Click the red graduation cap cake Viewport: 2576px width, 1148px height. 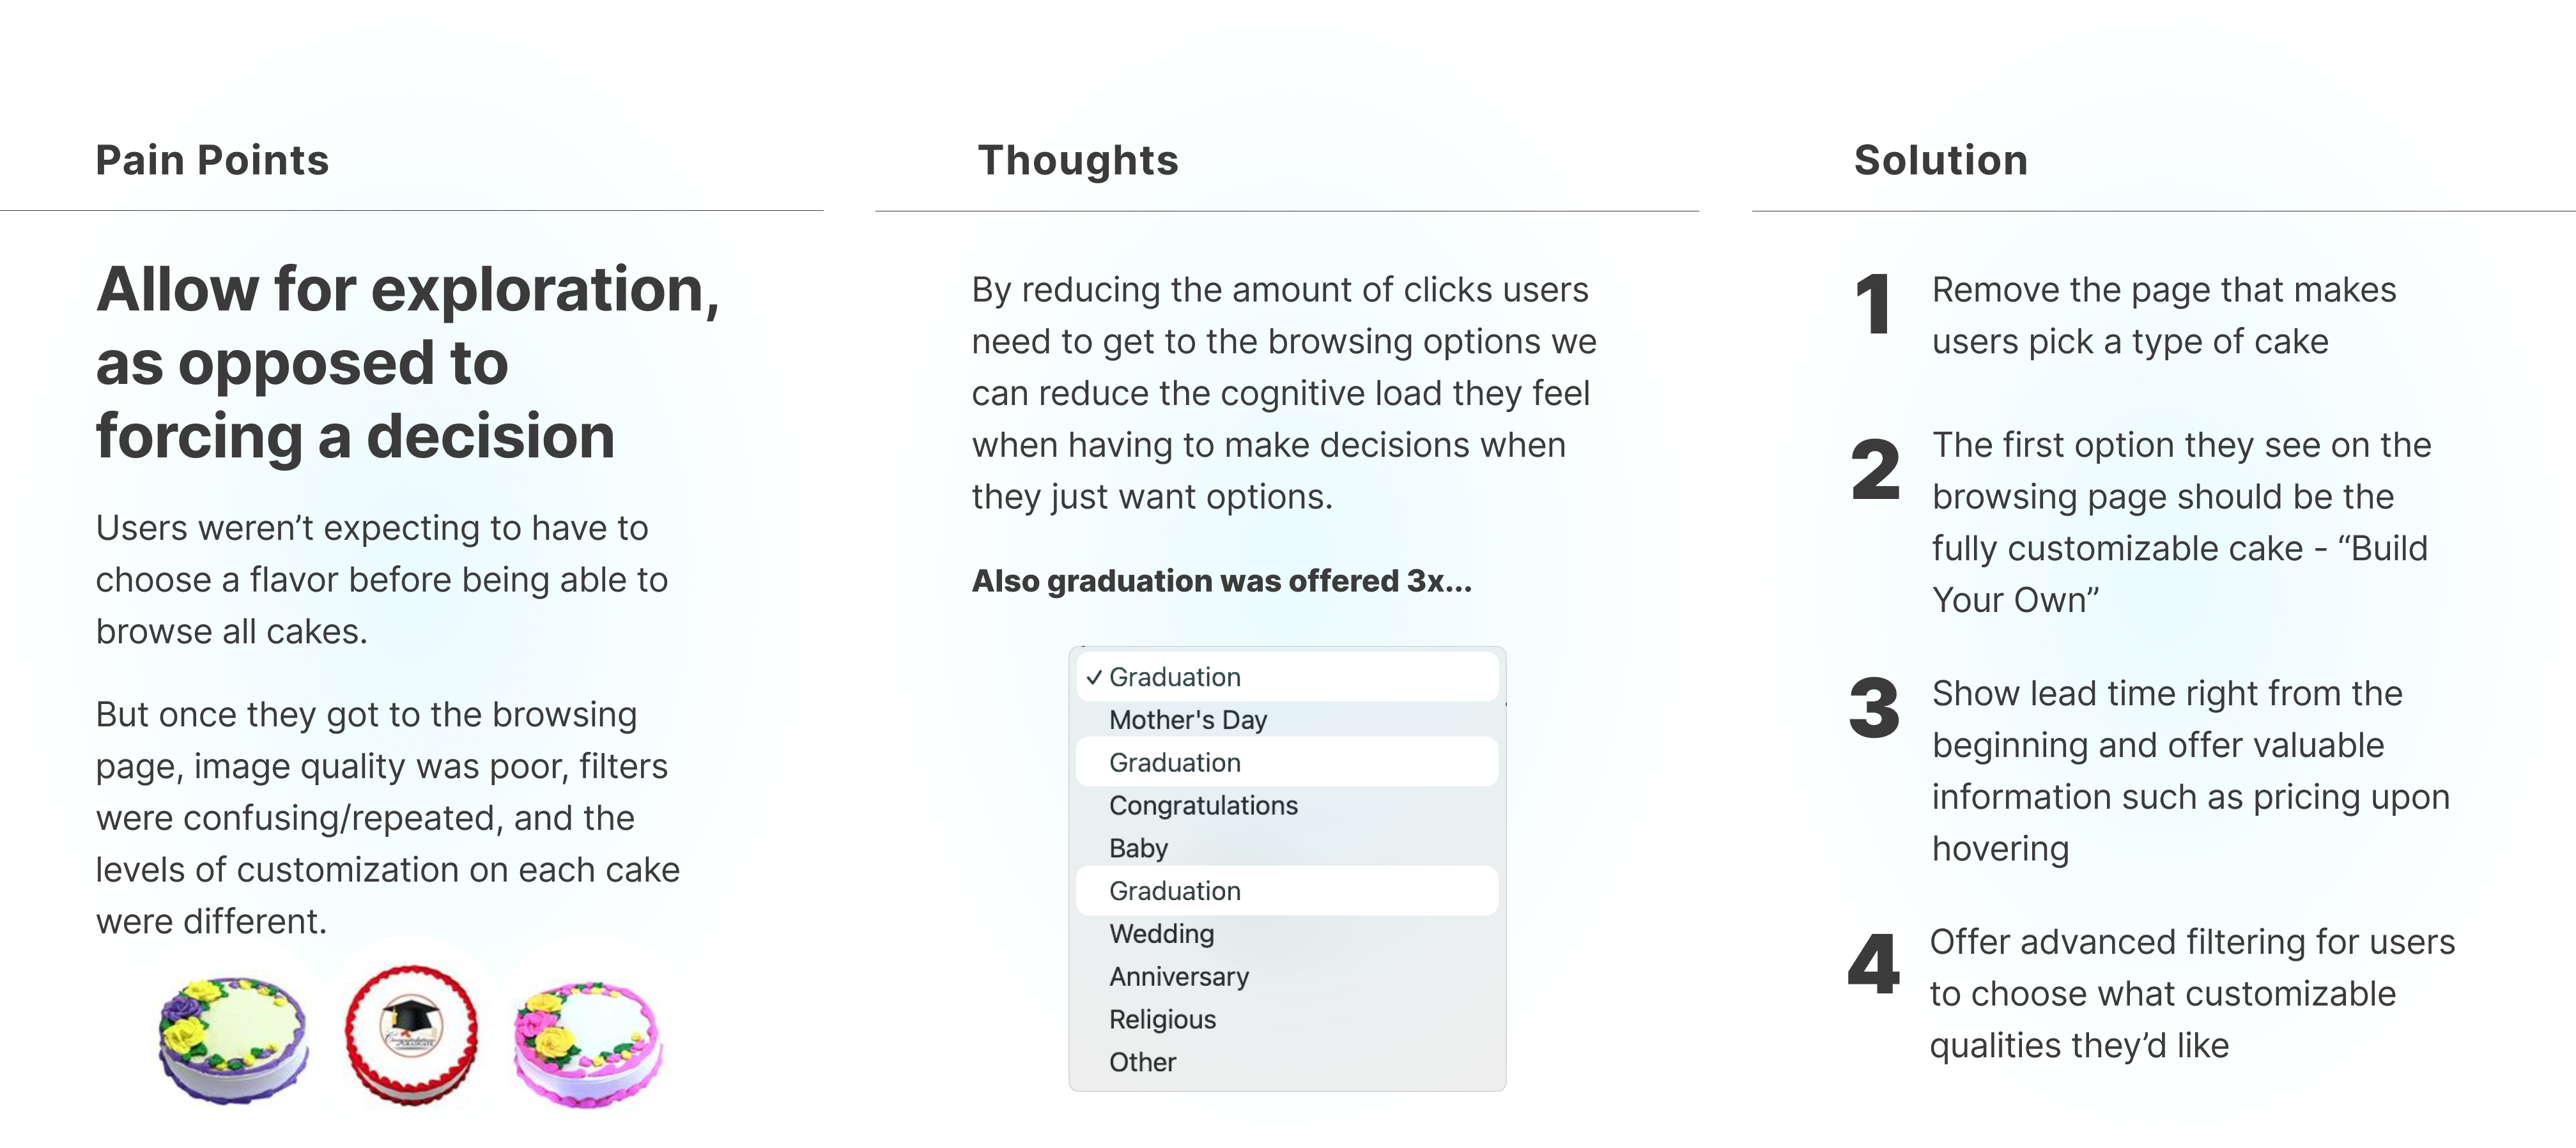coord(411,1034)
